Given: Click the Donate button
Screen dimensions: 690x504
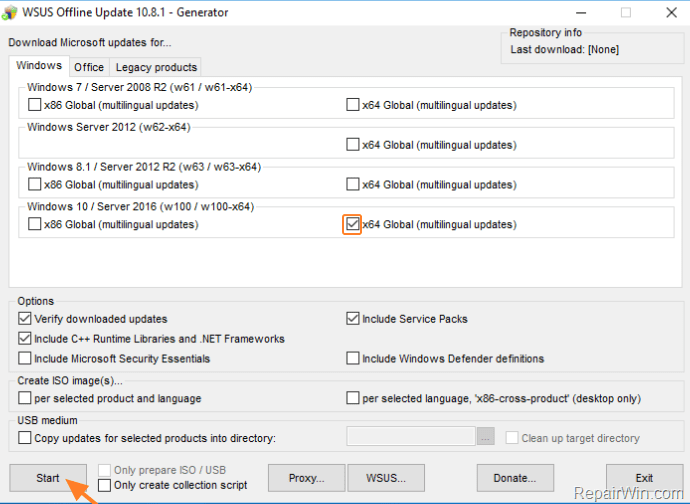Looking at the screenshot, I should click(x=515, y=478).
